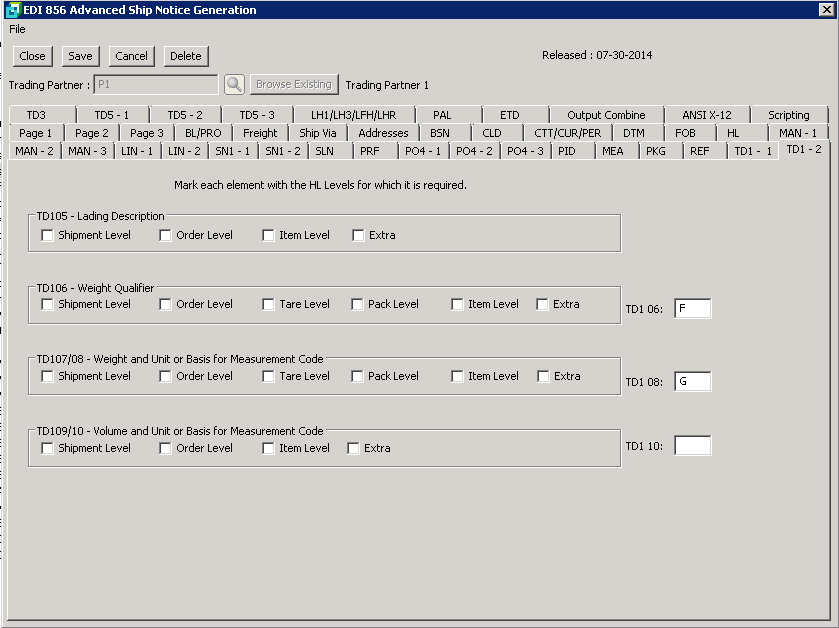Switch to the LH1/LH3/LFH/LHR tab
Viewport: 839px width, 628px height.
(353, 115)
